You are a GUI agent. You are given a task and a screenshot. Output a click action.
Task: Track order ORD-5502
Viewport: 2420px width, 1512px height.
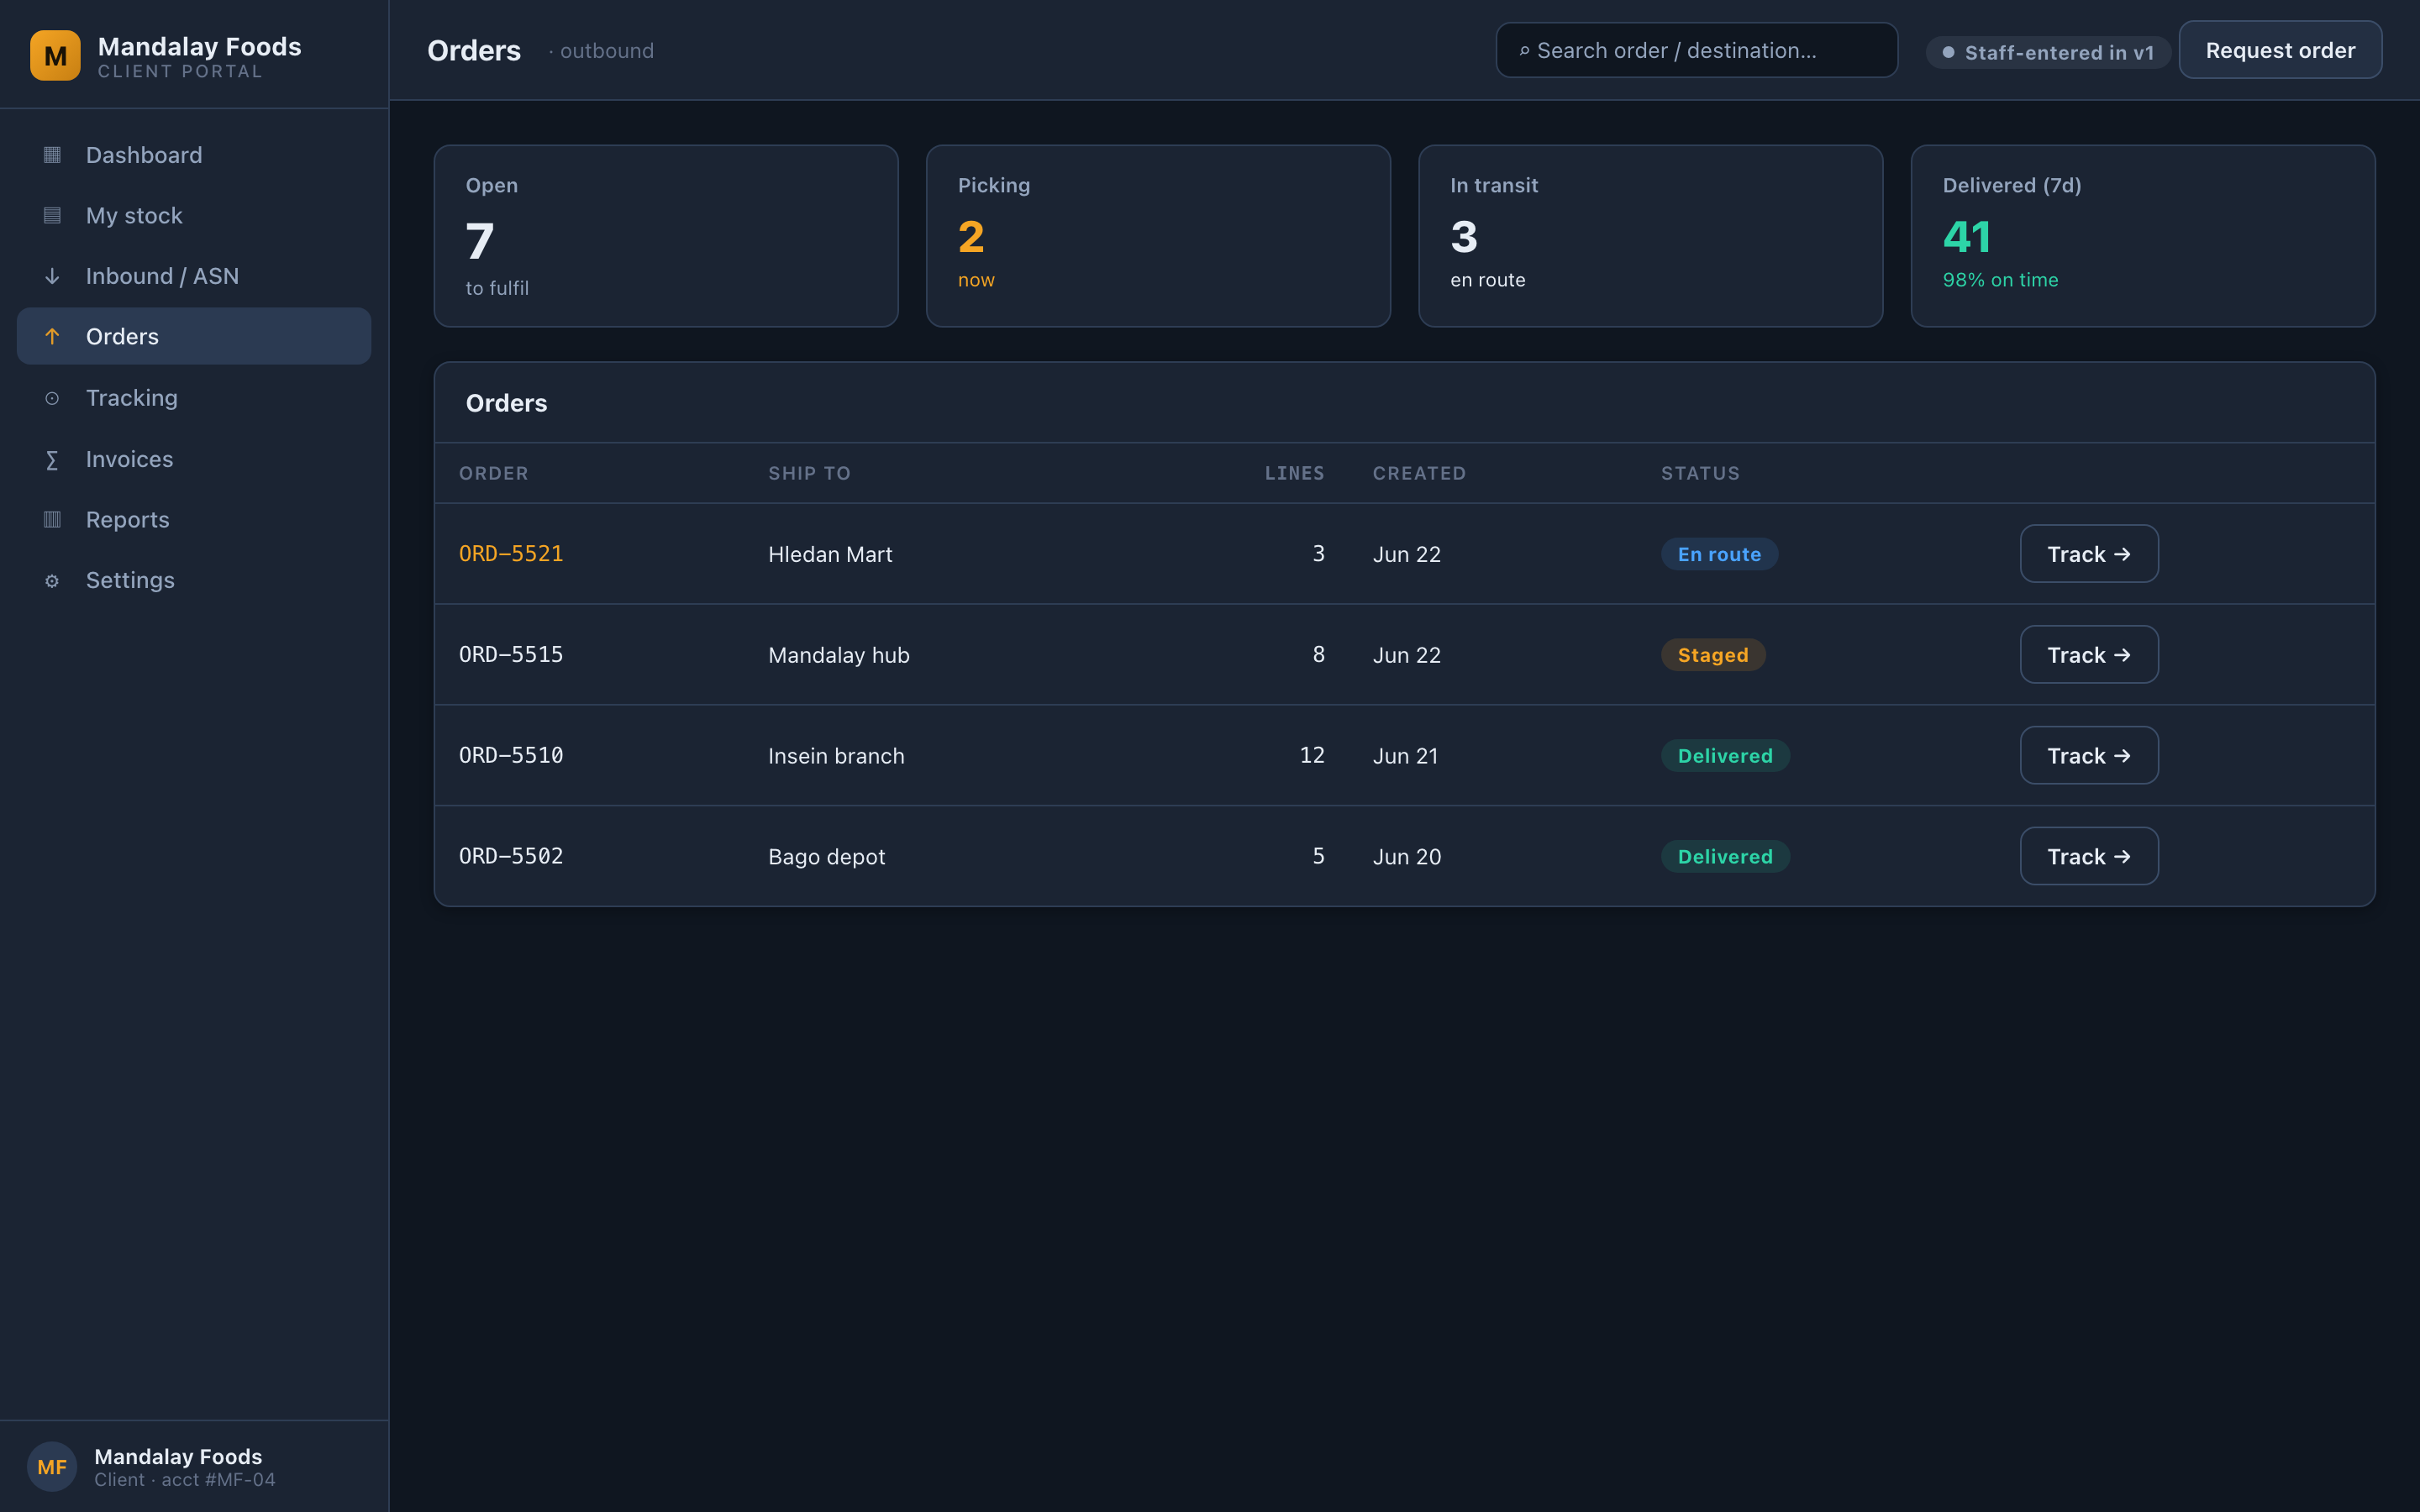point(2089,857)
